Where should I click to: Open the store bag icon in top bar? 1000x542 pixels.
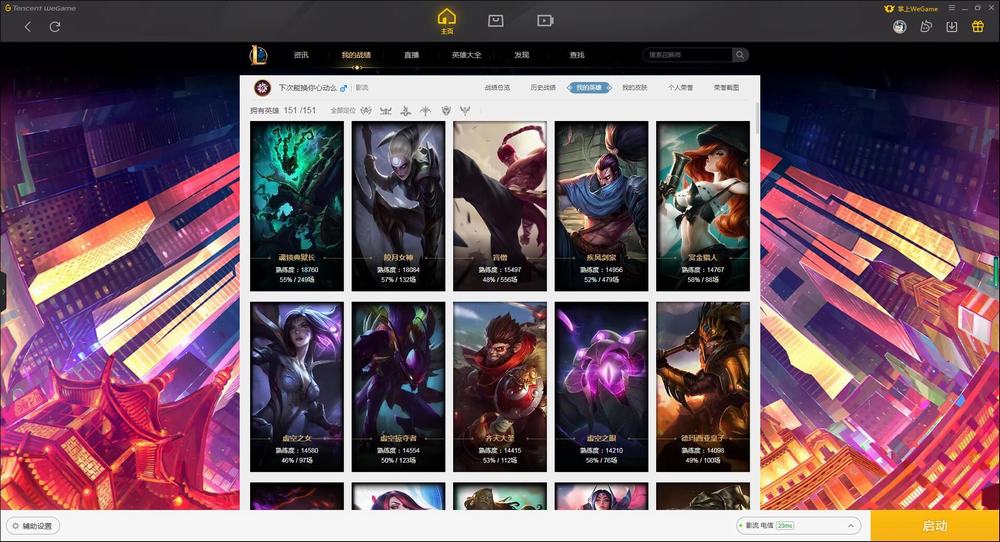[x=496, y=20]
